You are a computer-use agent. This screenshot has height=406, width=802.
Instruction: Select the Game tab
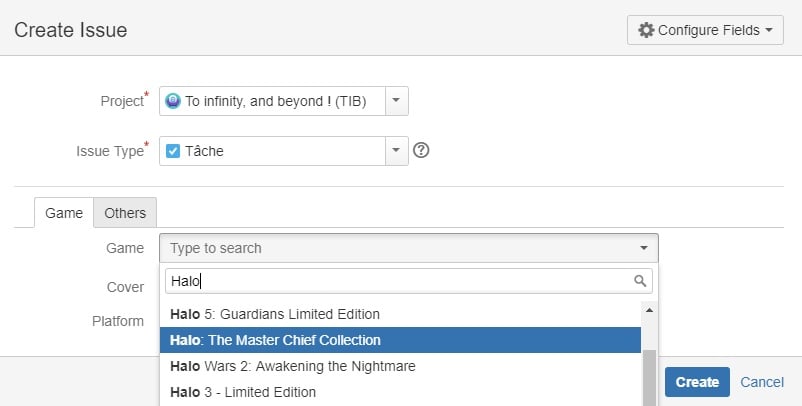coord(64,213)
